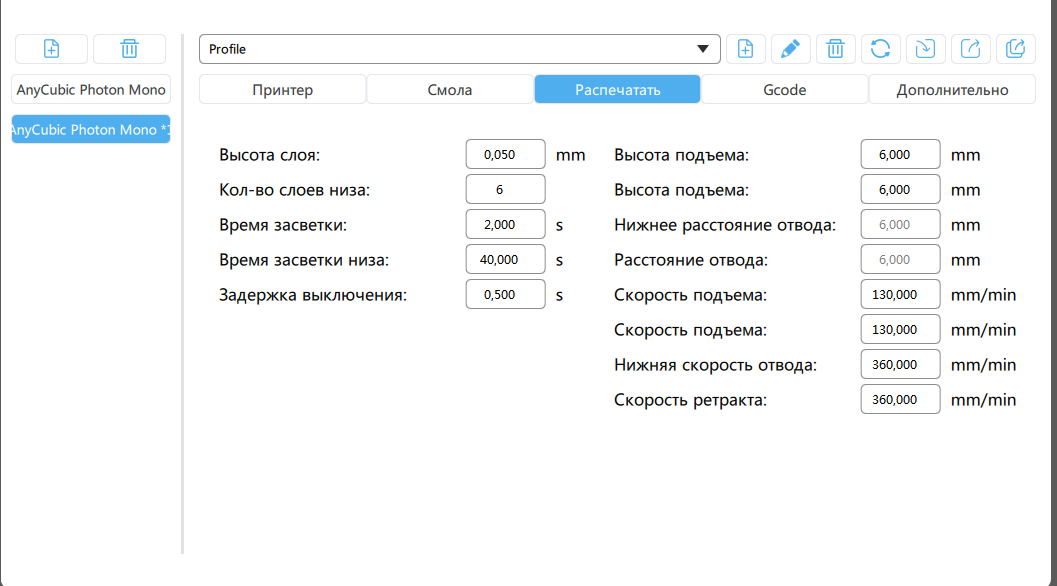Focus the Время засветки низа field
This screenshot has height=586, width=1057.
tap(505, 260)
